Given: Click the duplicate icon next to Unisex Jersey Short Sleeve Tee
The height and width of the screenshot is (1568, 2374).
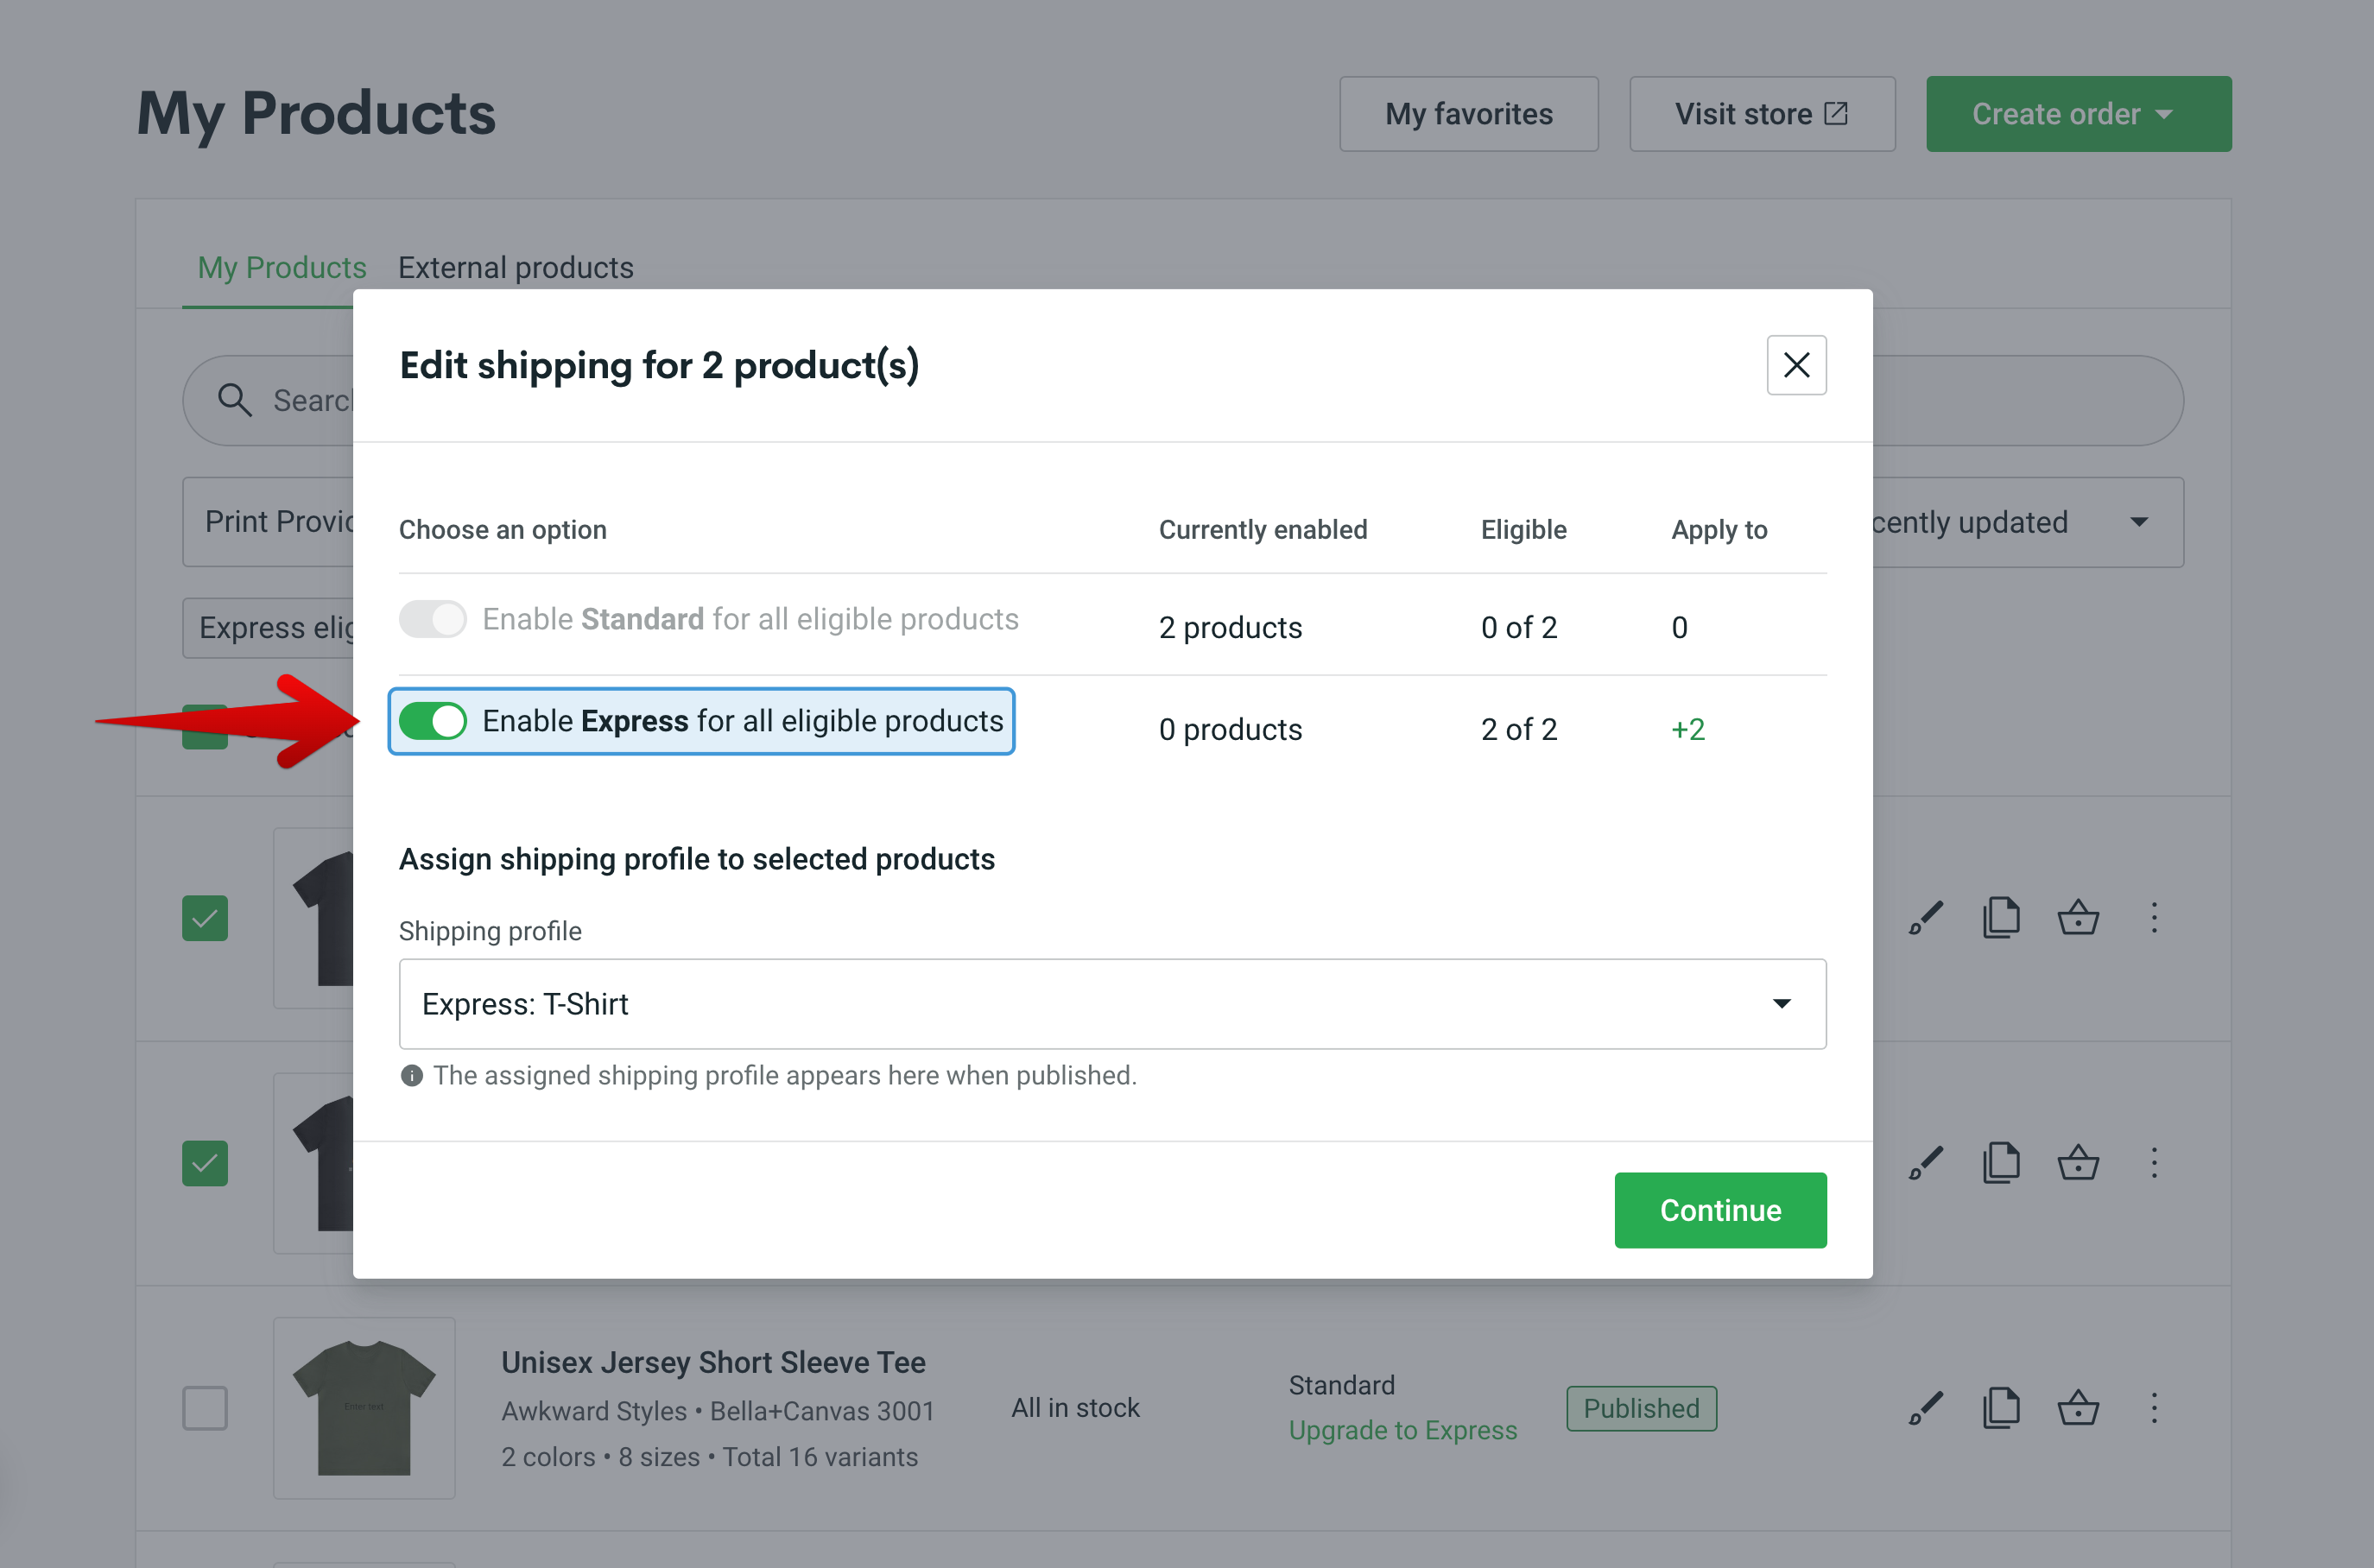Looking at the screenshot, I should (x=2000, y=1408).
